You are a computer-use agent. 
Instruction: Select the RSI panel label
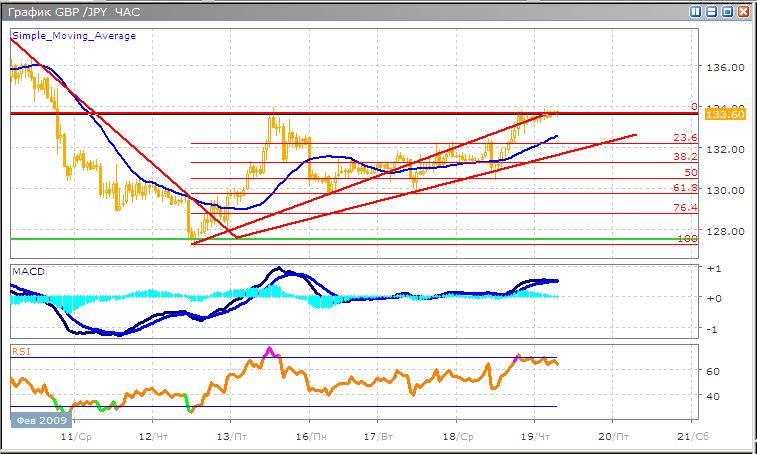tap(22, 351)
